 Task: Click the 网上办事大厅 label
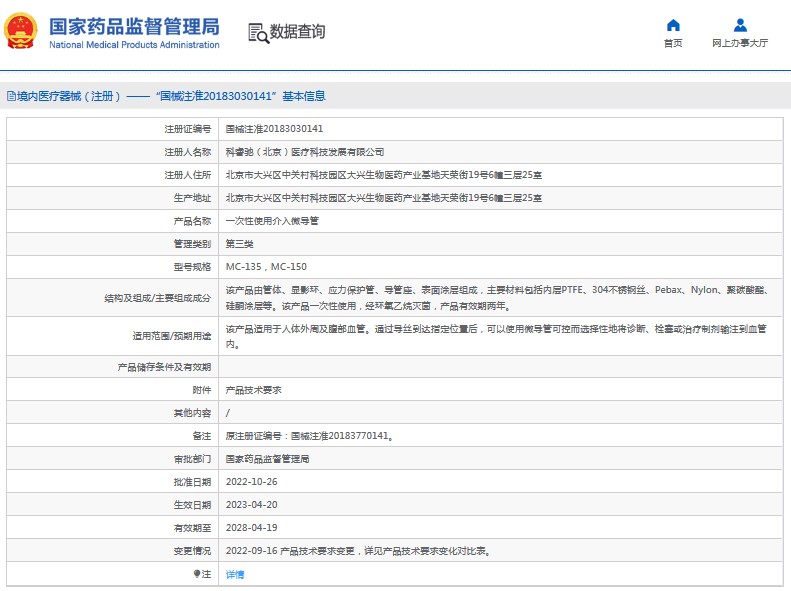point(740,43)
